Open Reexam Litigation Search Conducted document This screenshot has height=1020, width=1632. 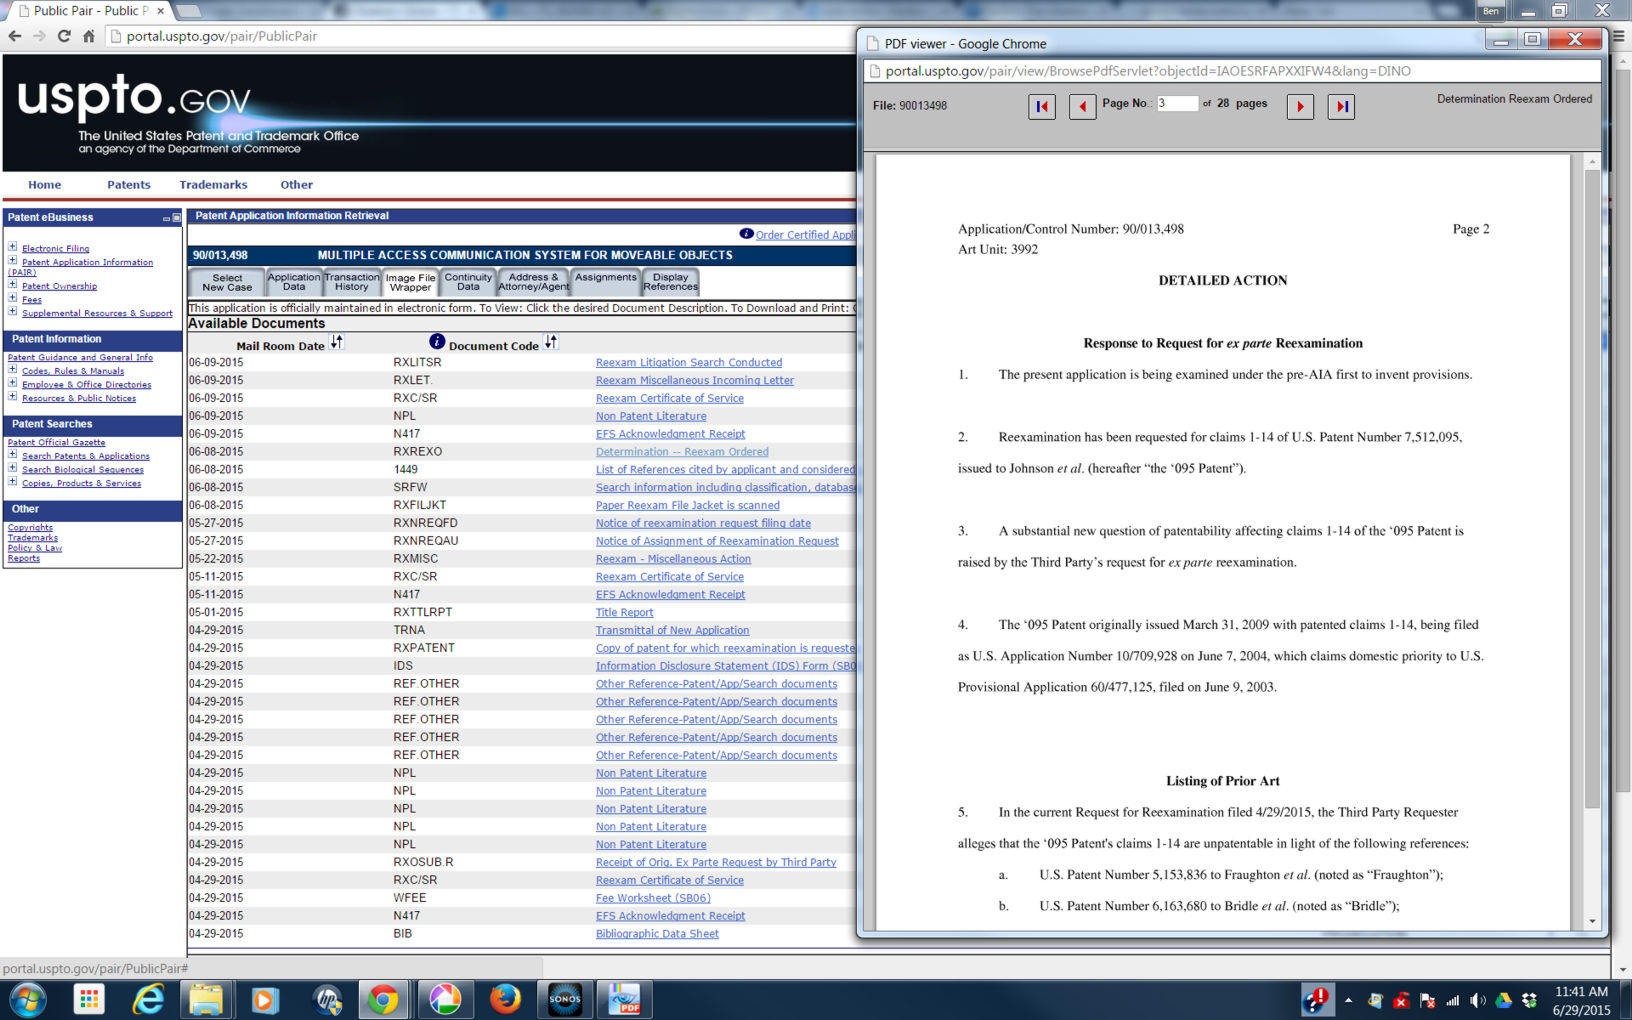[x=689, y=363]
